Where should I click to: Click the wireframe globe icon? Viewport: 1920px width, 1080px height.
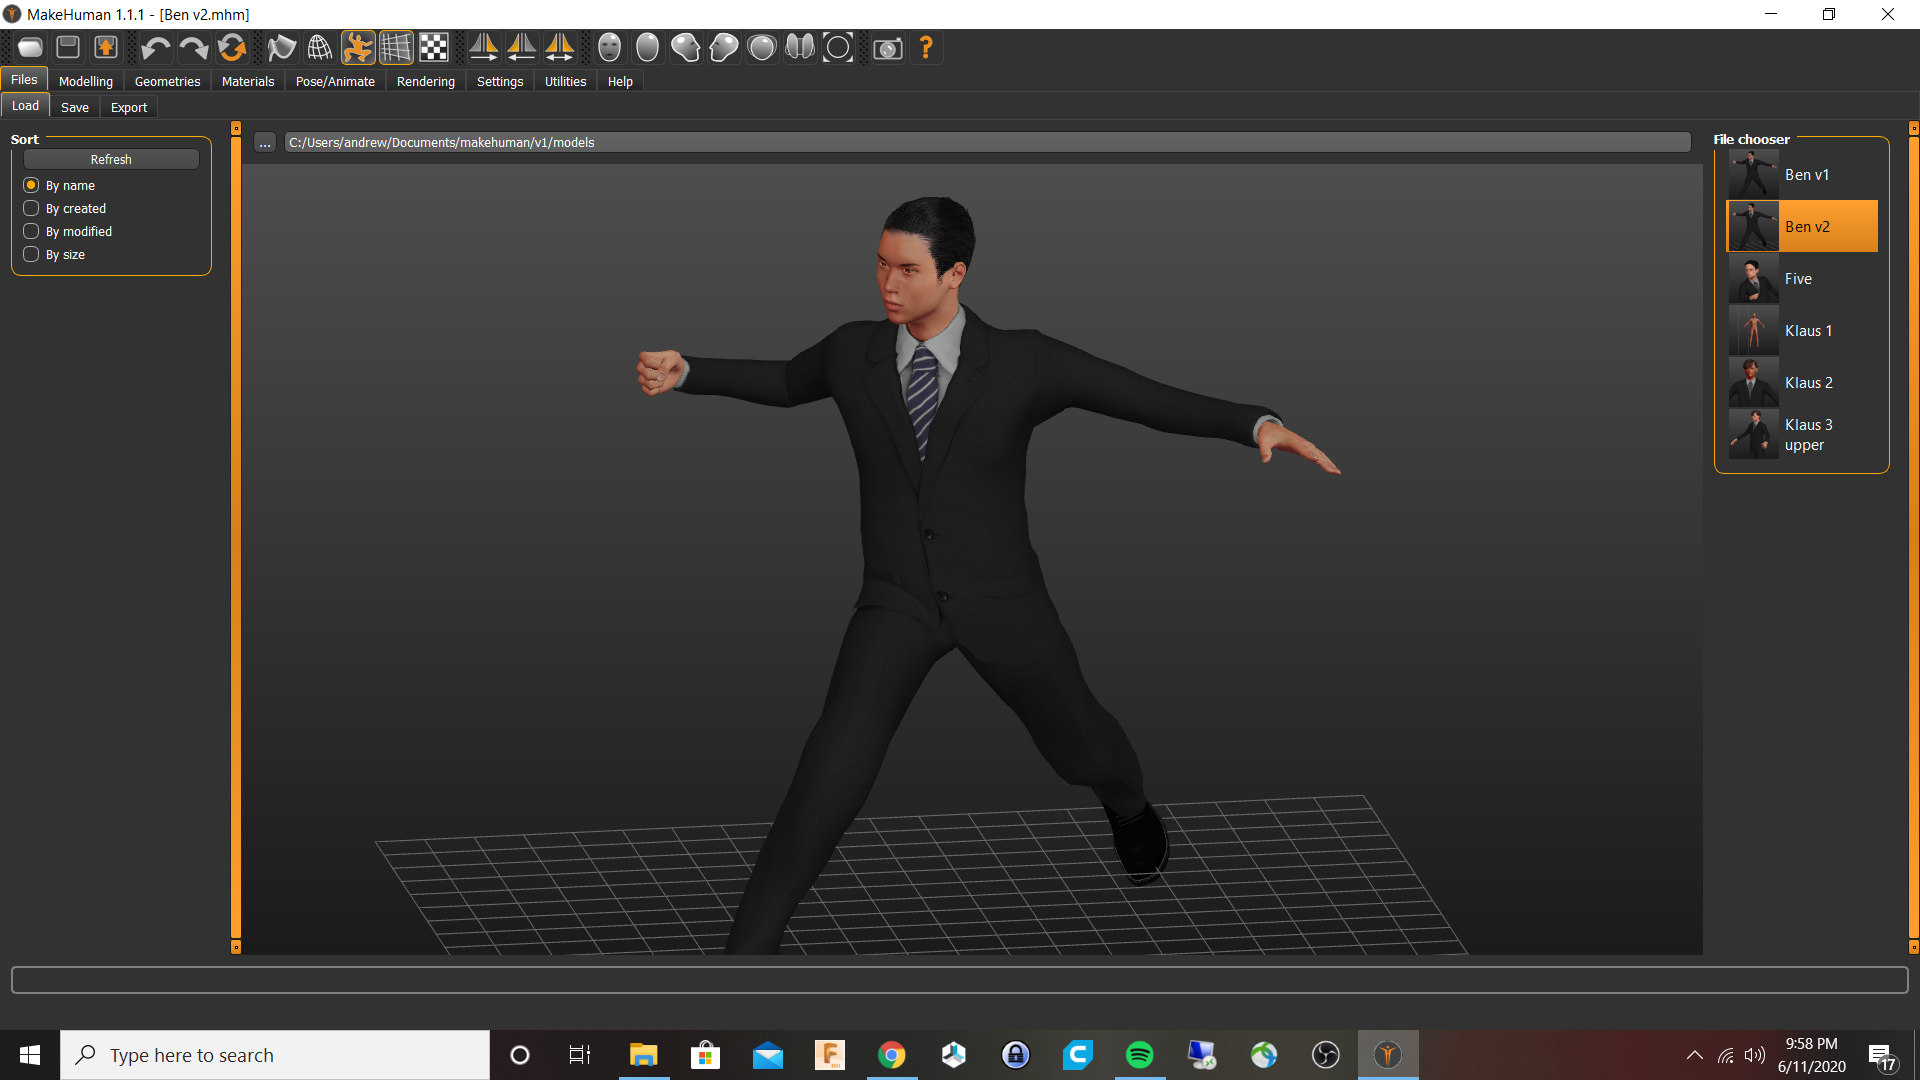319,47
